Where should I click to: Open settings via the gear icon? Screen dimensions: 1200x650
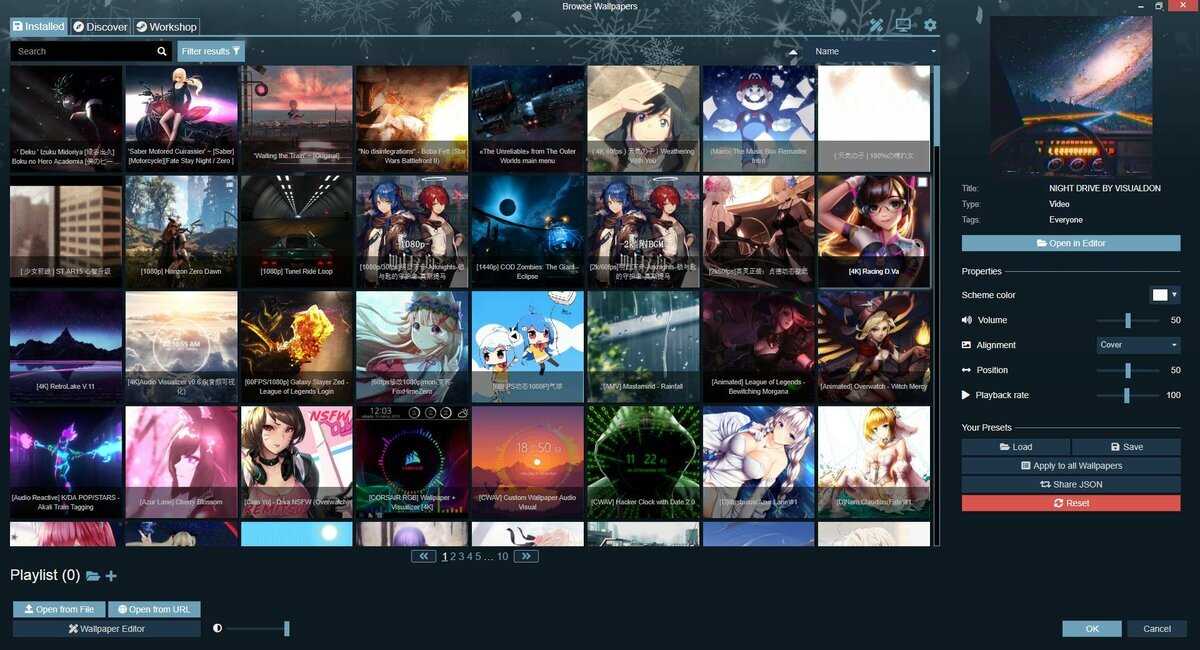click(930, 26)
